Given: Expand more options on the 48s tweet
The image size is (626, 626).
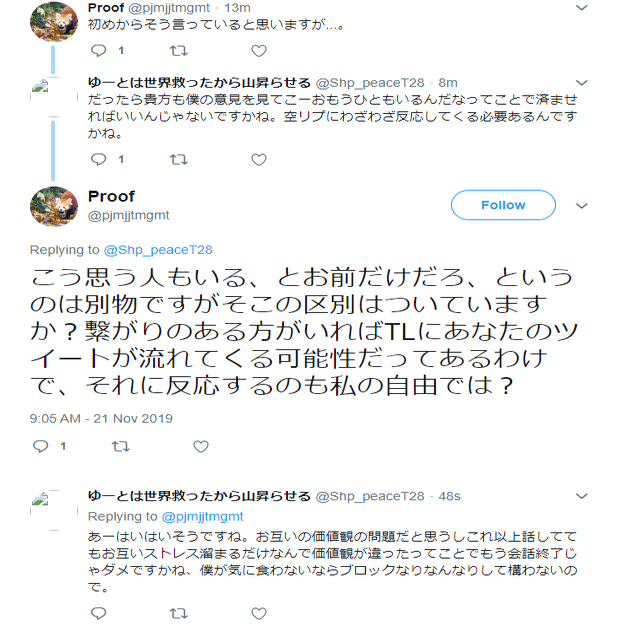Looking at the screenshot, I should click(582, 496).
